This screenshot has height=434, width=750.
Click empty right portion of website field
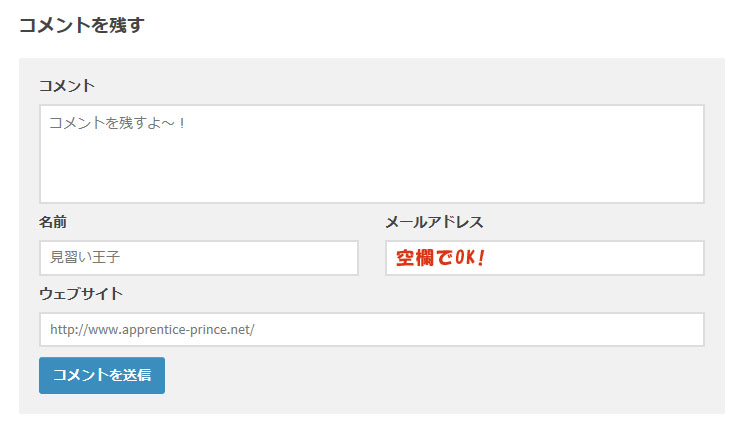pyautogui.click(x=478, y=329)
